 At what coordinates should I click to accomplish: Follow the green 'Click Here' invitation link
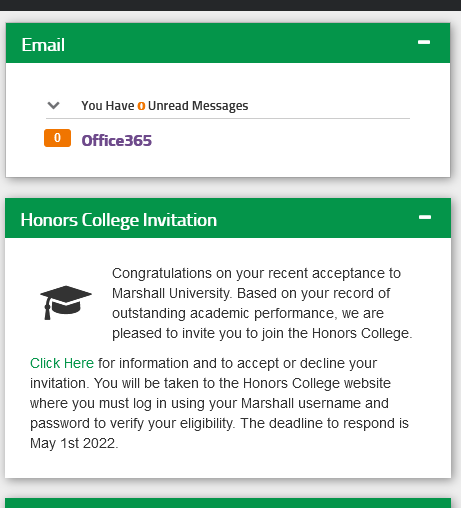pyautogui.click(x=62, y=363)
